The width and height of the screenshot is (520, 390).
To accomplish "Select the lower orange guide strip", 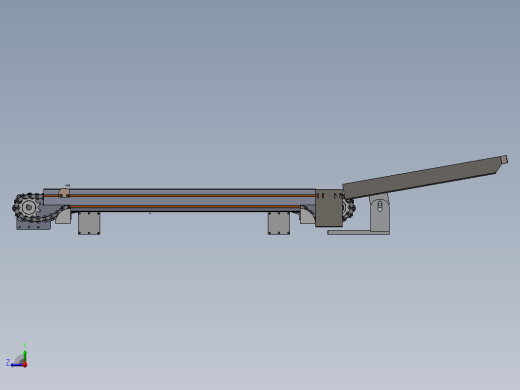I will pos(185,207).
